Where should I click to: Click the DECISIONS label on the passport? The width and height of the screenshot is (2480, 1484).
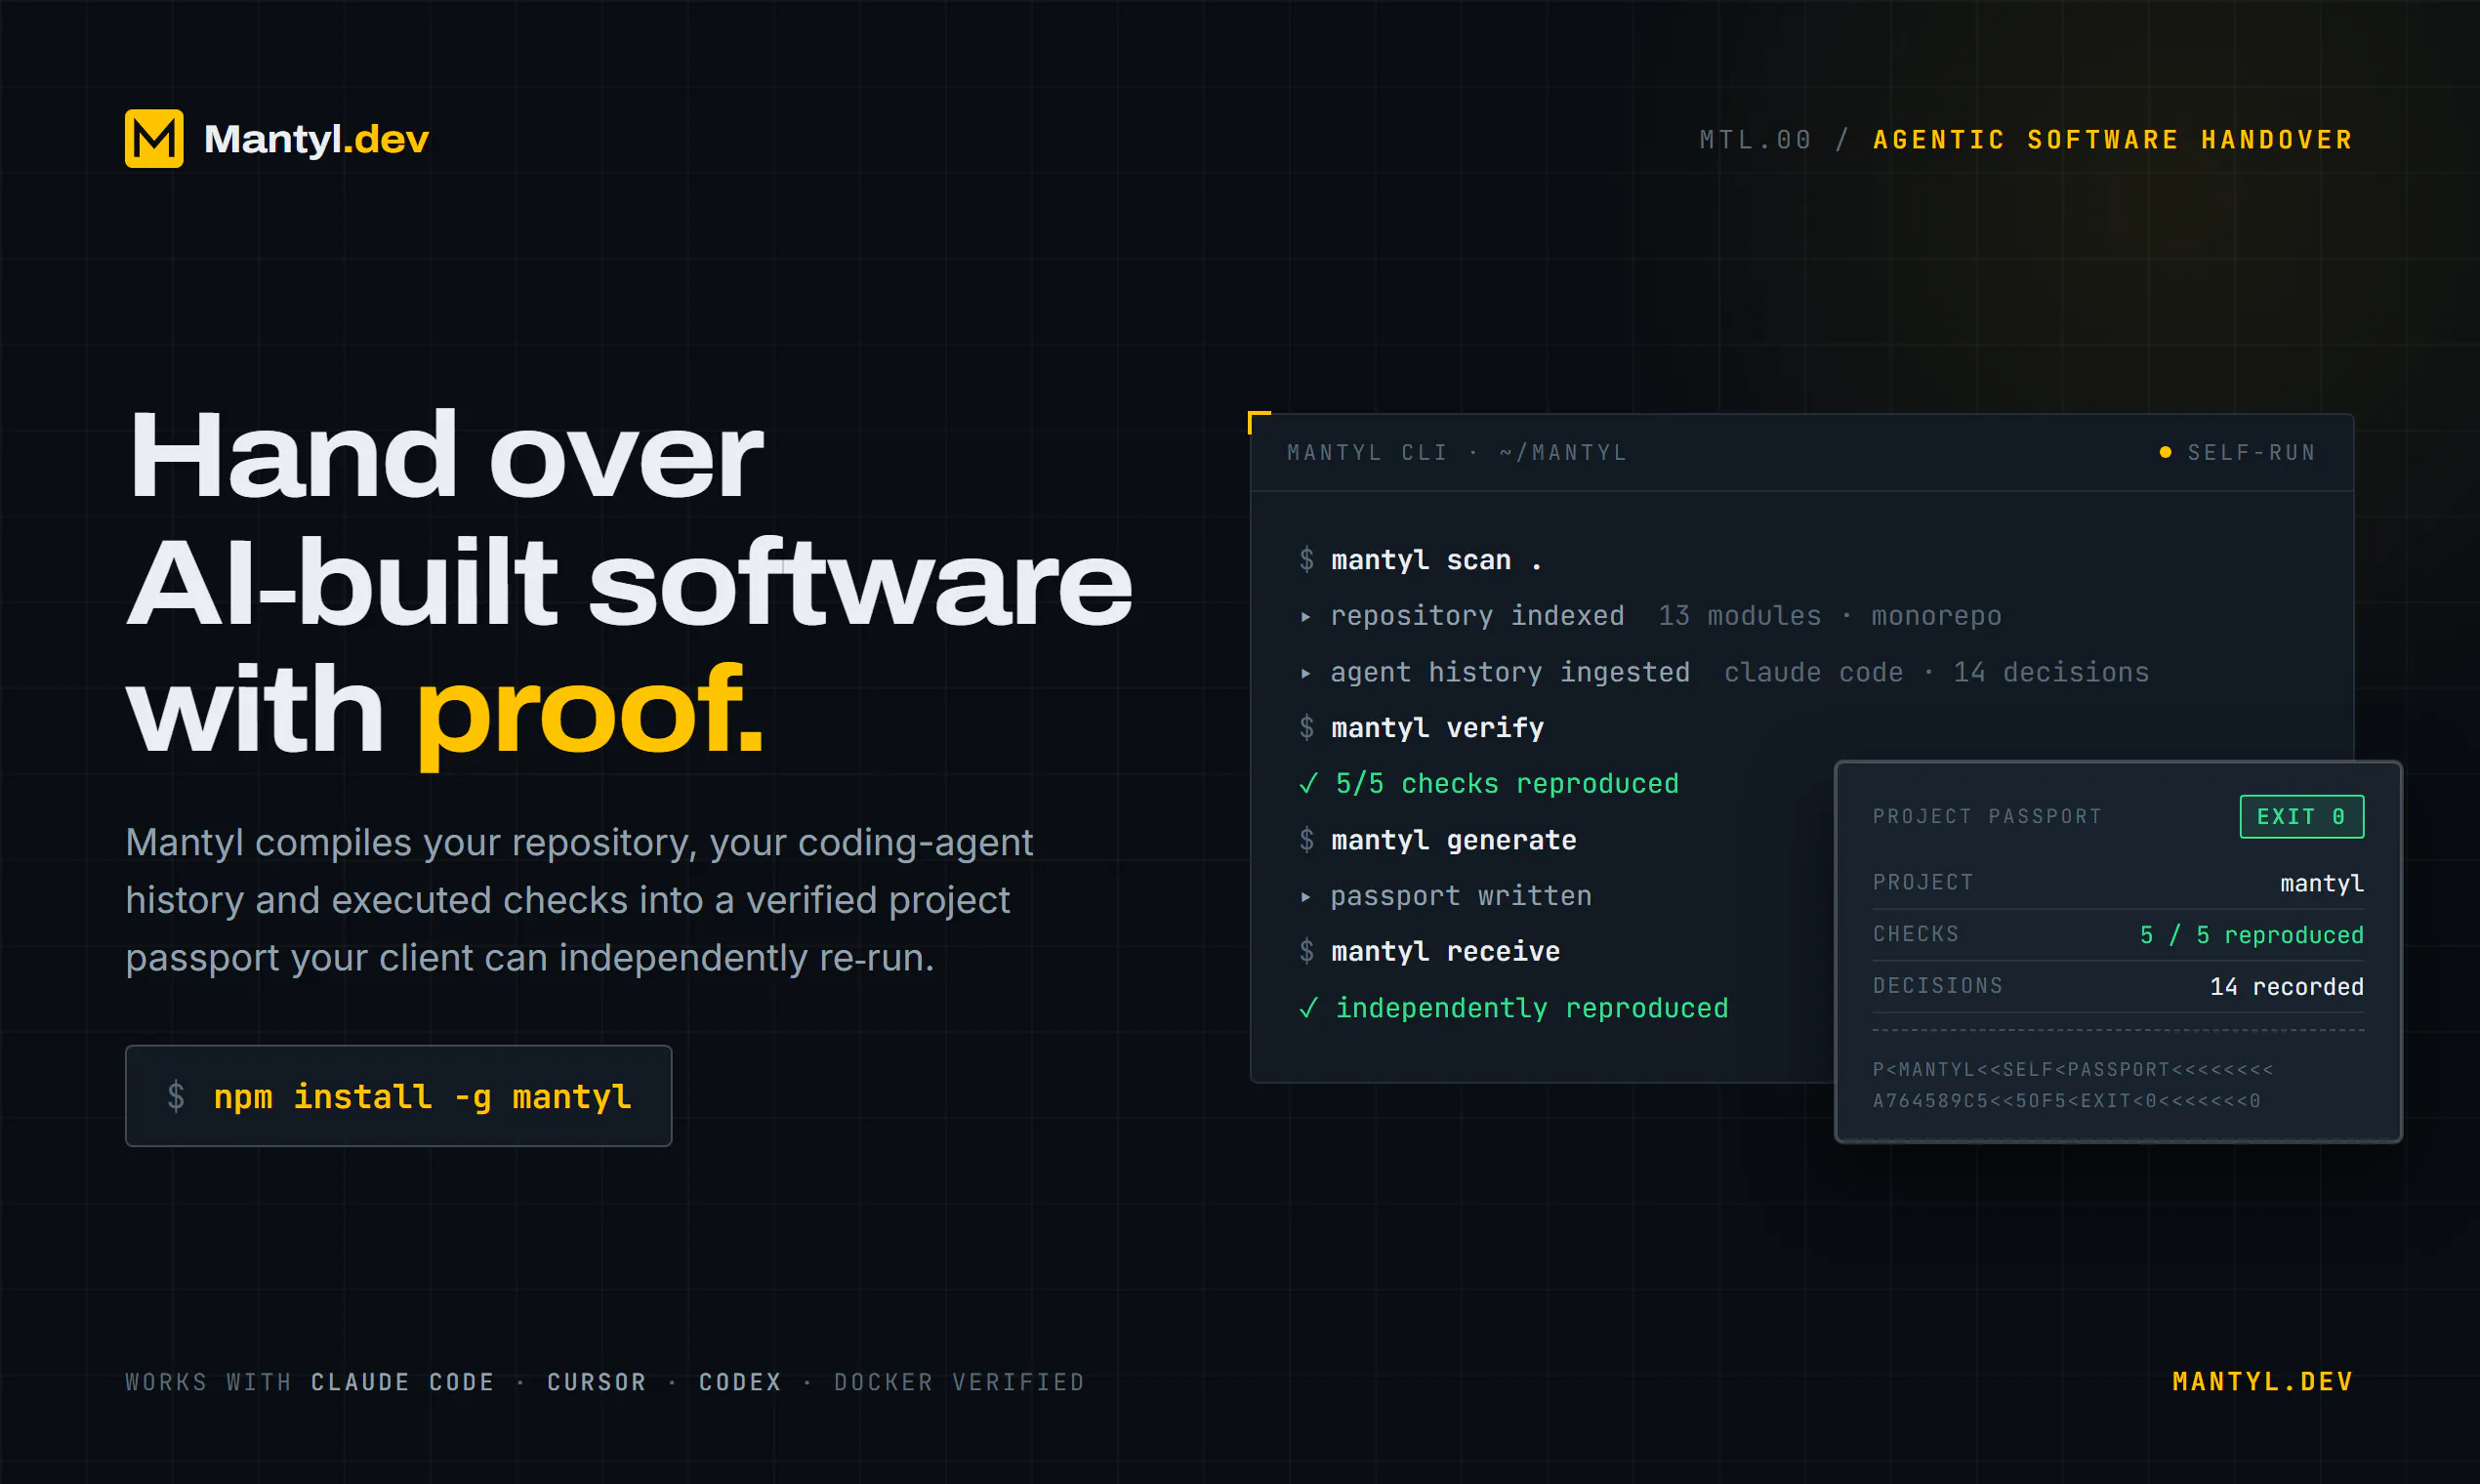(1937, 986)
